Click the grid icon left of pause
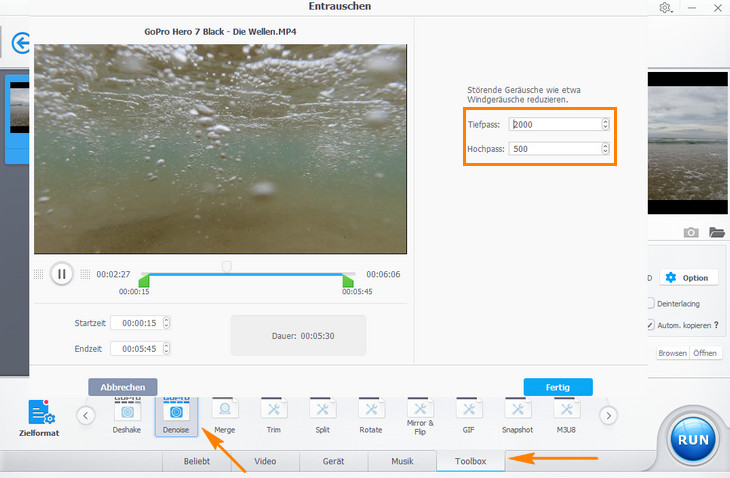The height and width of the screenshot is (478, 730). pyautogui.click(x=39, y=274)
